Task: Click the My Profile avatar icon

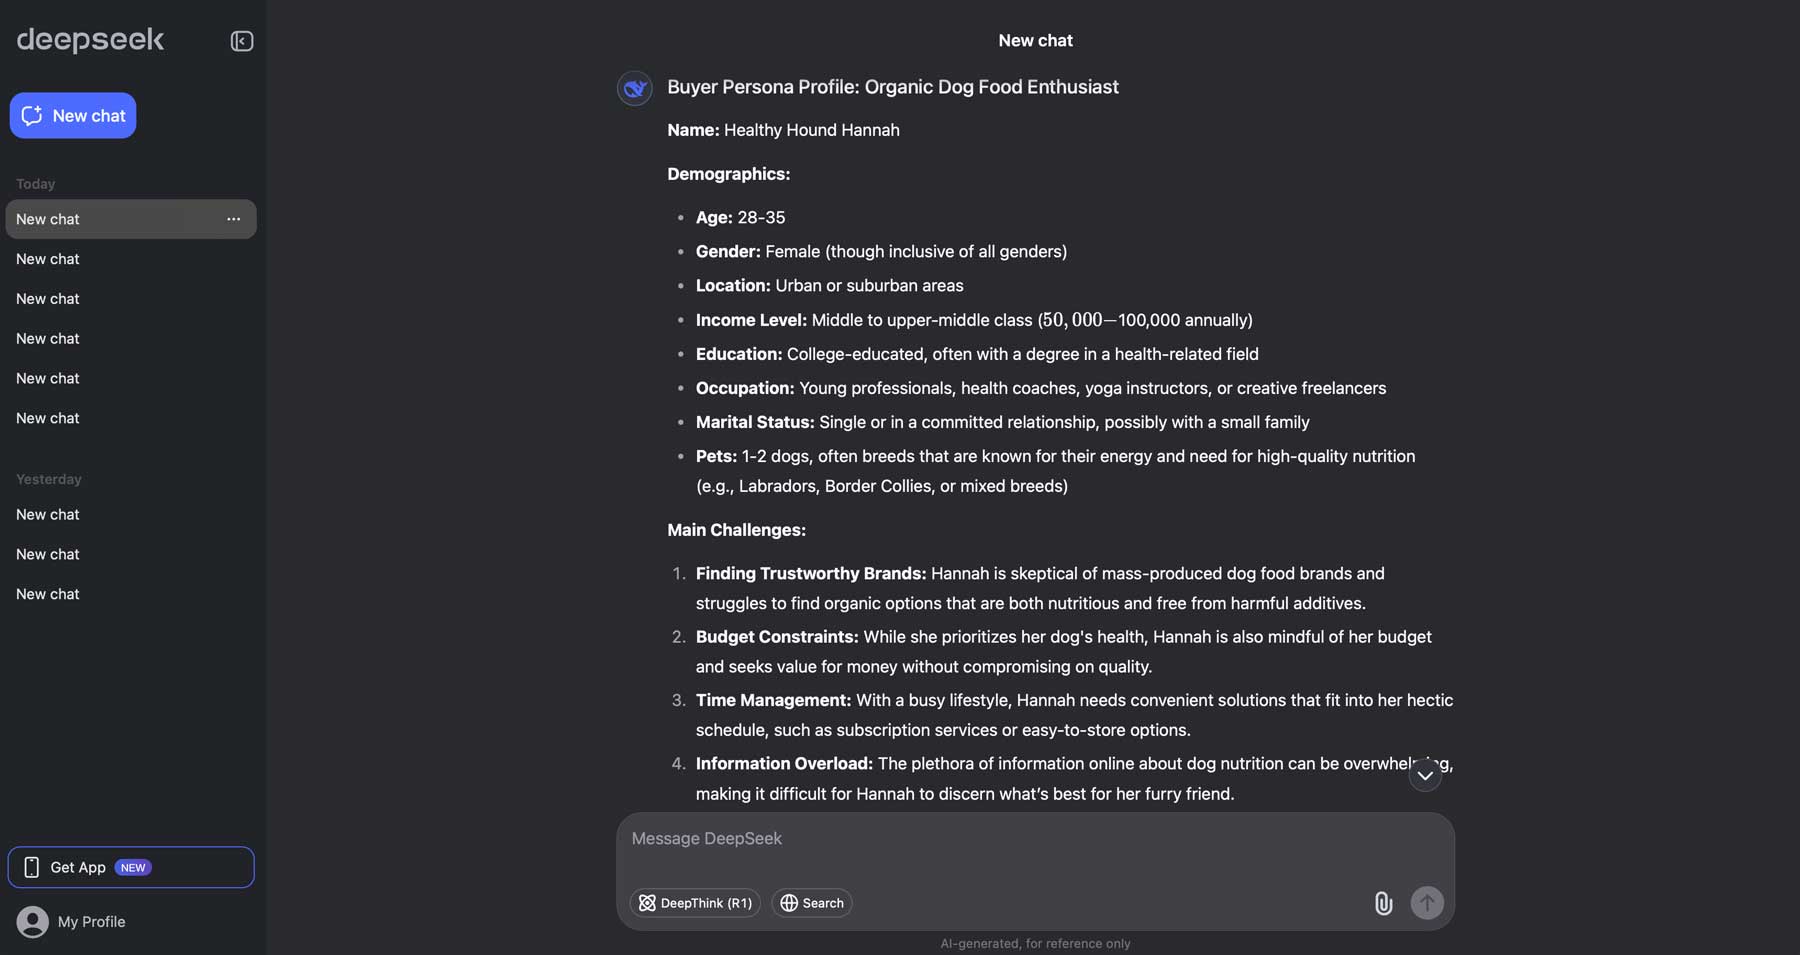Action: coord(34,921)
